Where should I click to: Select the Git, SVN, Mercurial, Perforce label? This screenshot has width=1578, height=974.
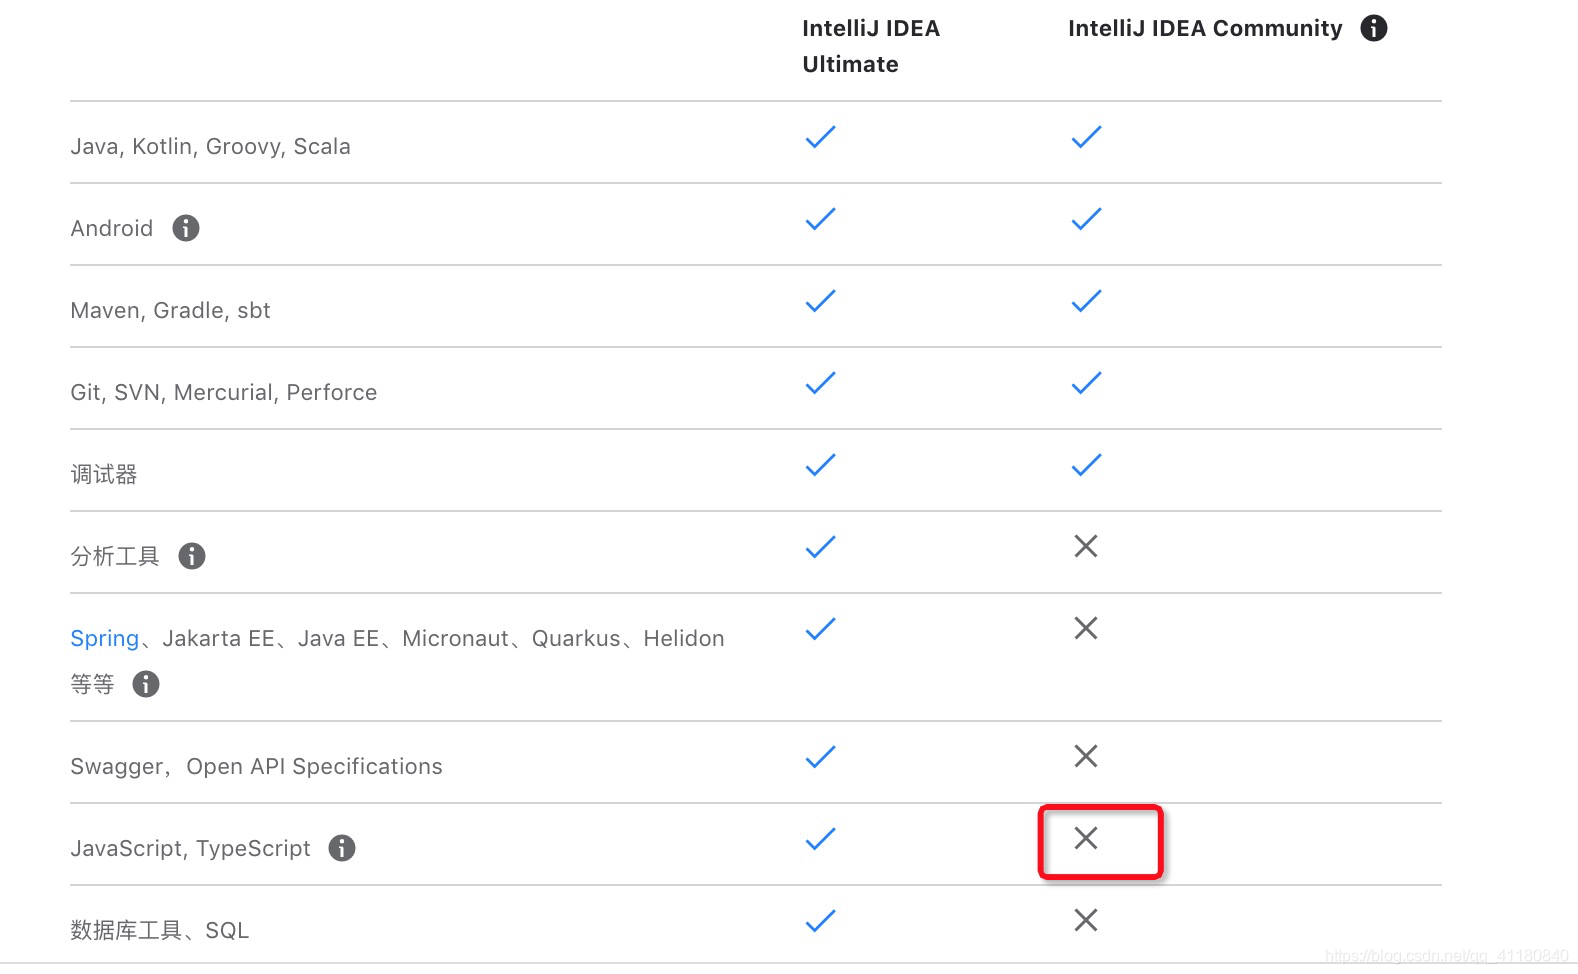[x=223, y=392]
